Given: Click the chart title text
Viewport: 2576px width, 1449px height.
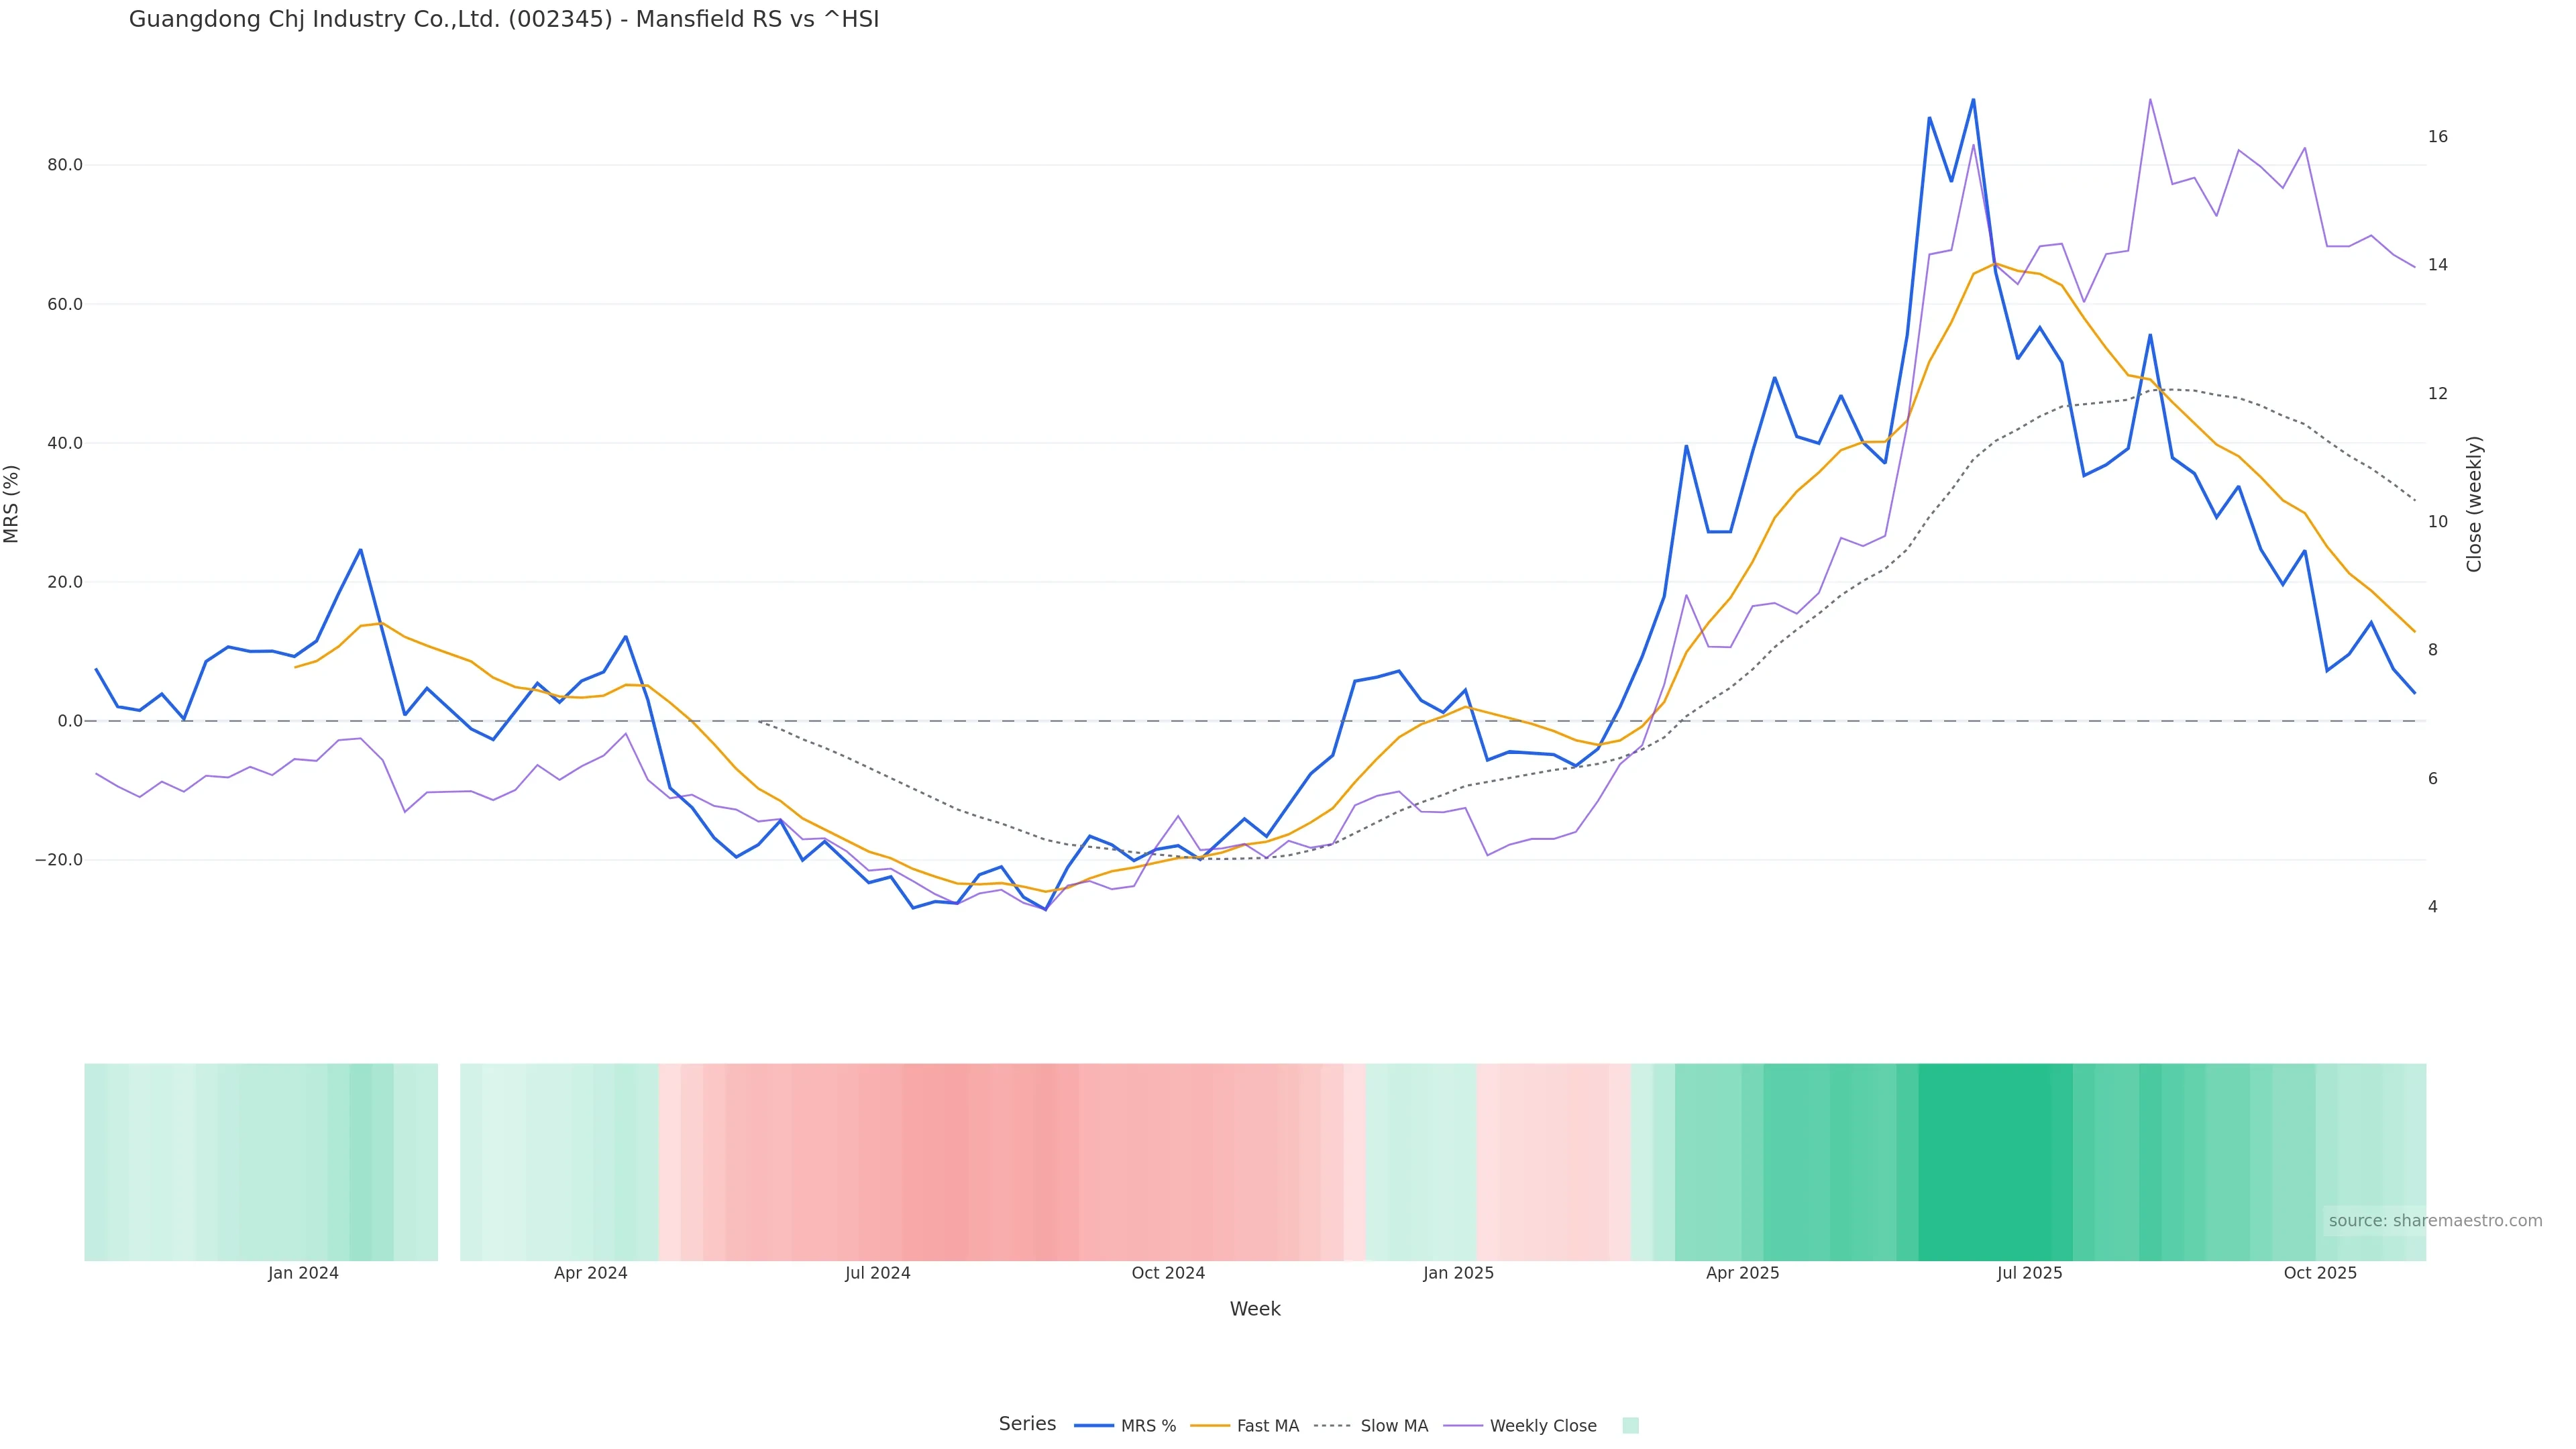Looking at the screenshot, I should click(504, 19).
